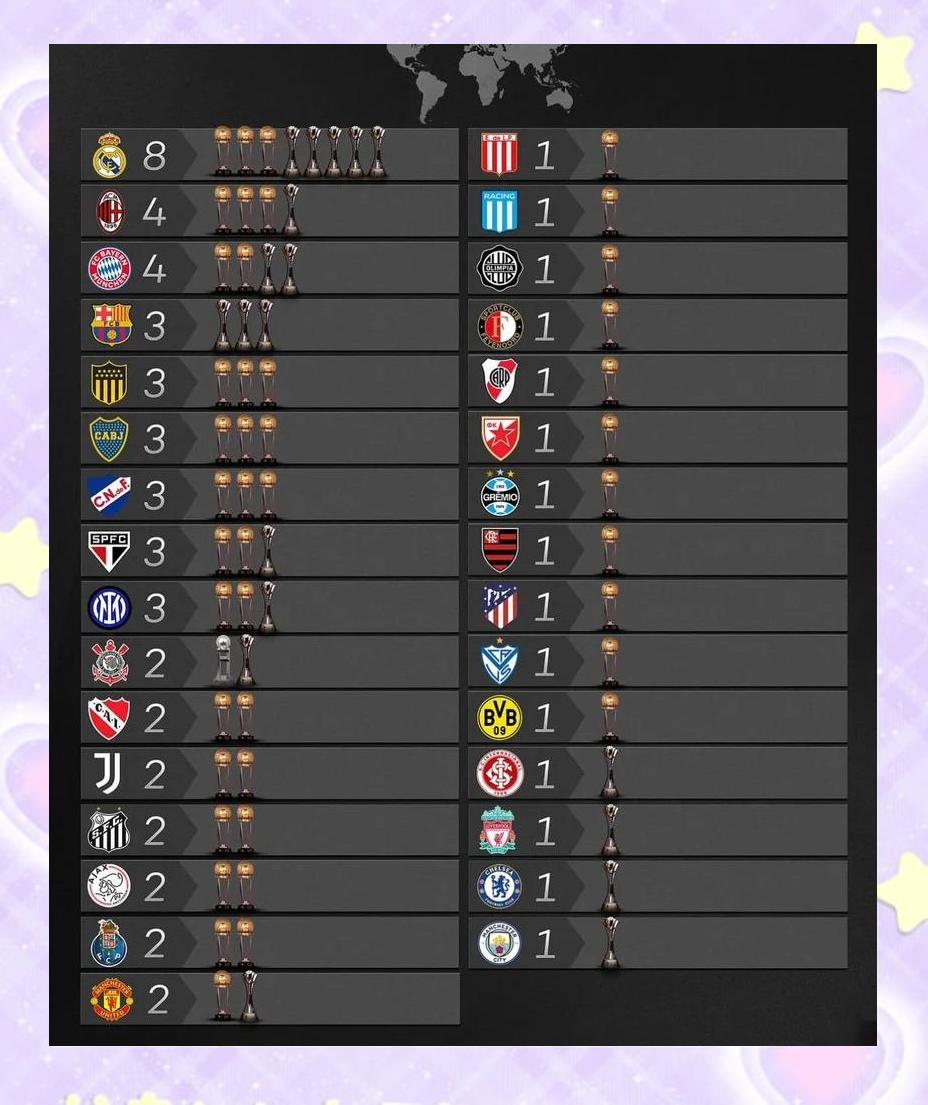
Task: Click the number 8 beside Real Madrid
Action: coord(154,156)
